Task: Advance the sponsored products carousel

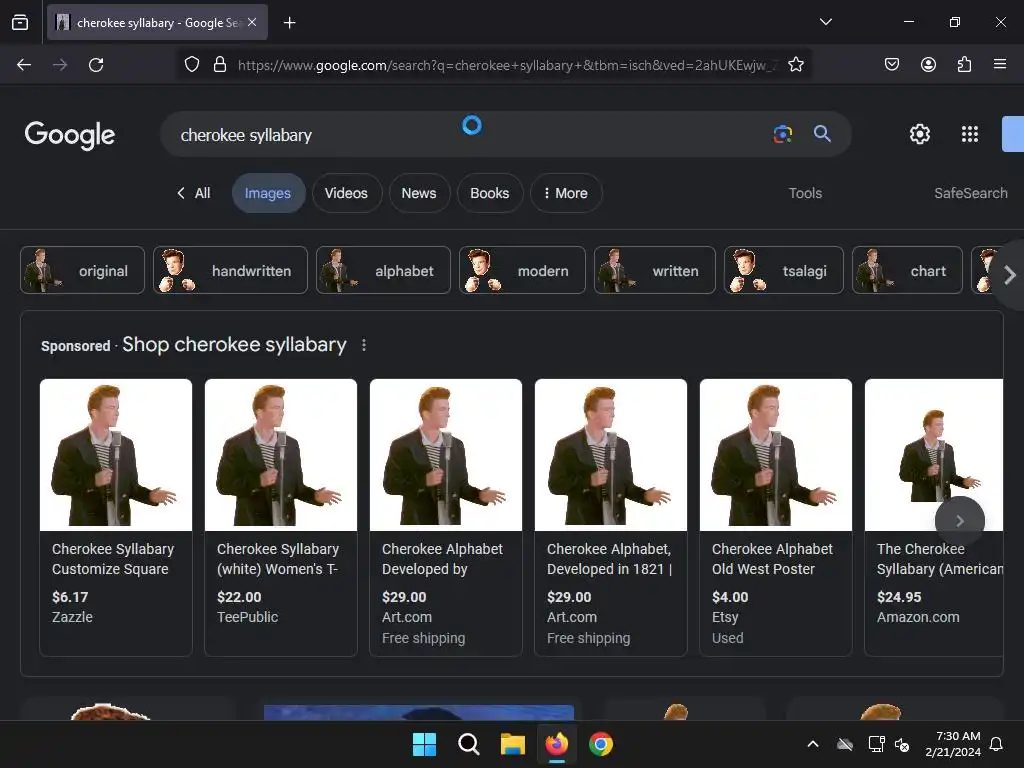Action: (959, 520)
